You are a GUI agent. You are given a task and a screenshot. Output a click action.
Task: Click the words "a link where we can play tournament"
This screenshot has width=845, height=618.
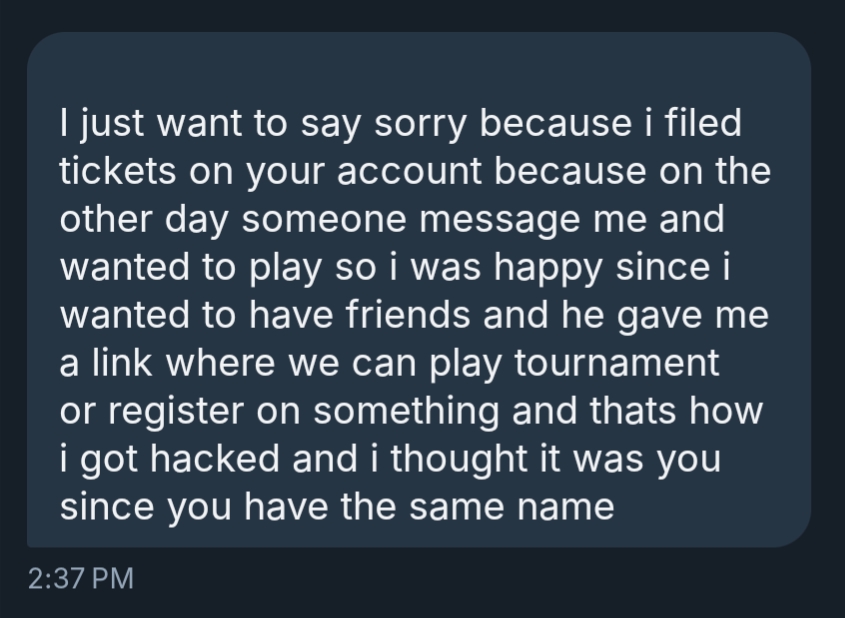tap(390, 362)
